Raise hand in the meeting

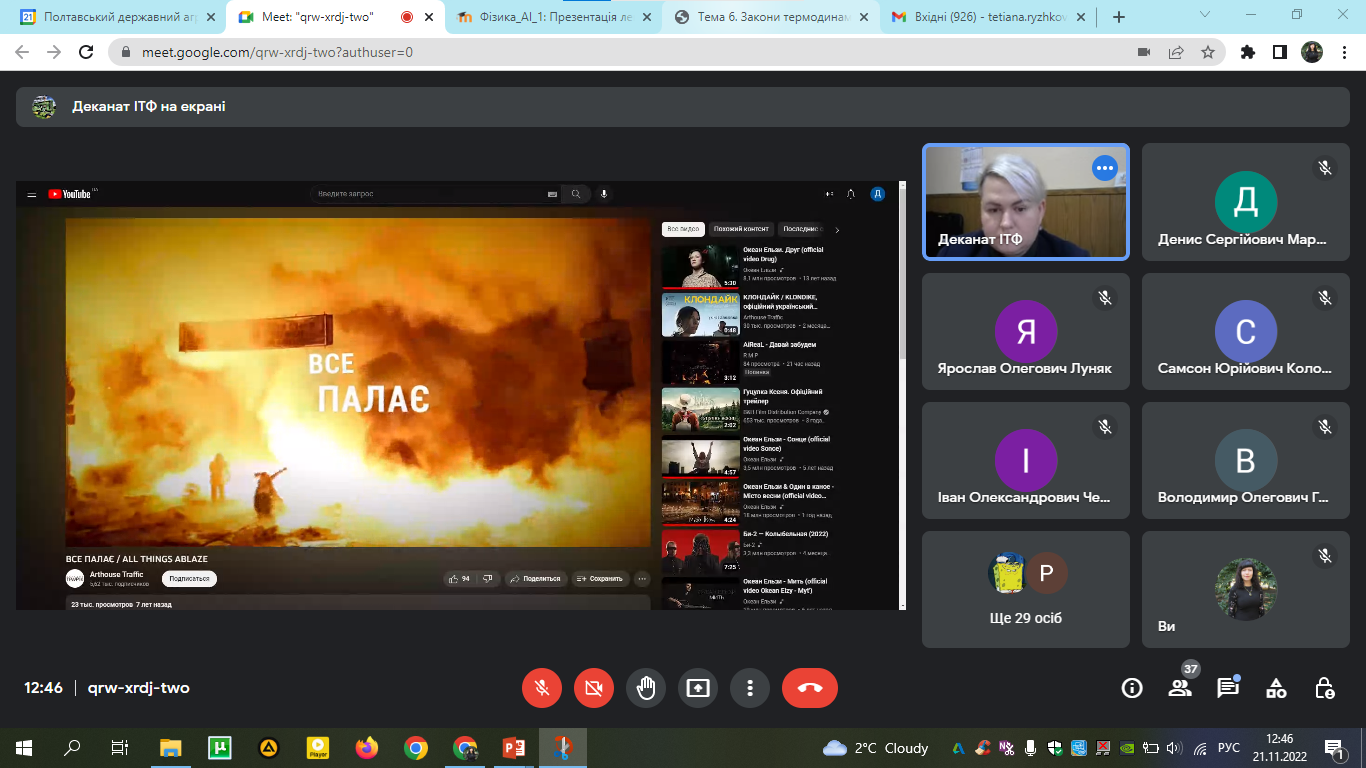click(x=646, y=688)
